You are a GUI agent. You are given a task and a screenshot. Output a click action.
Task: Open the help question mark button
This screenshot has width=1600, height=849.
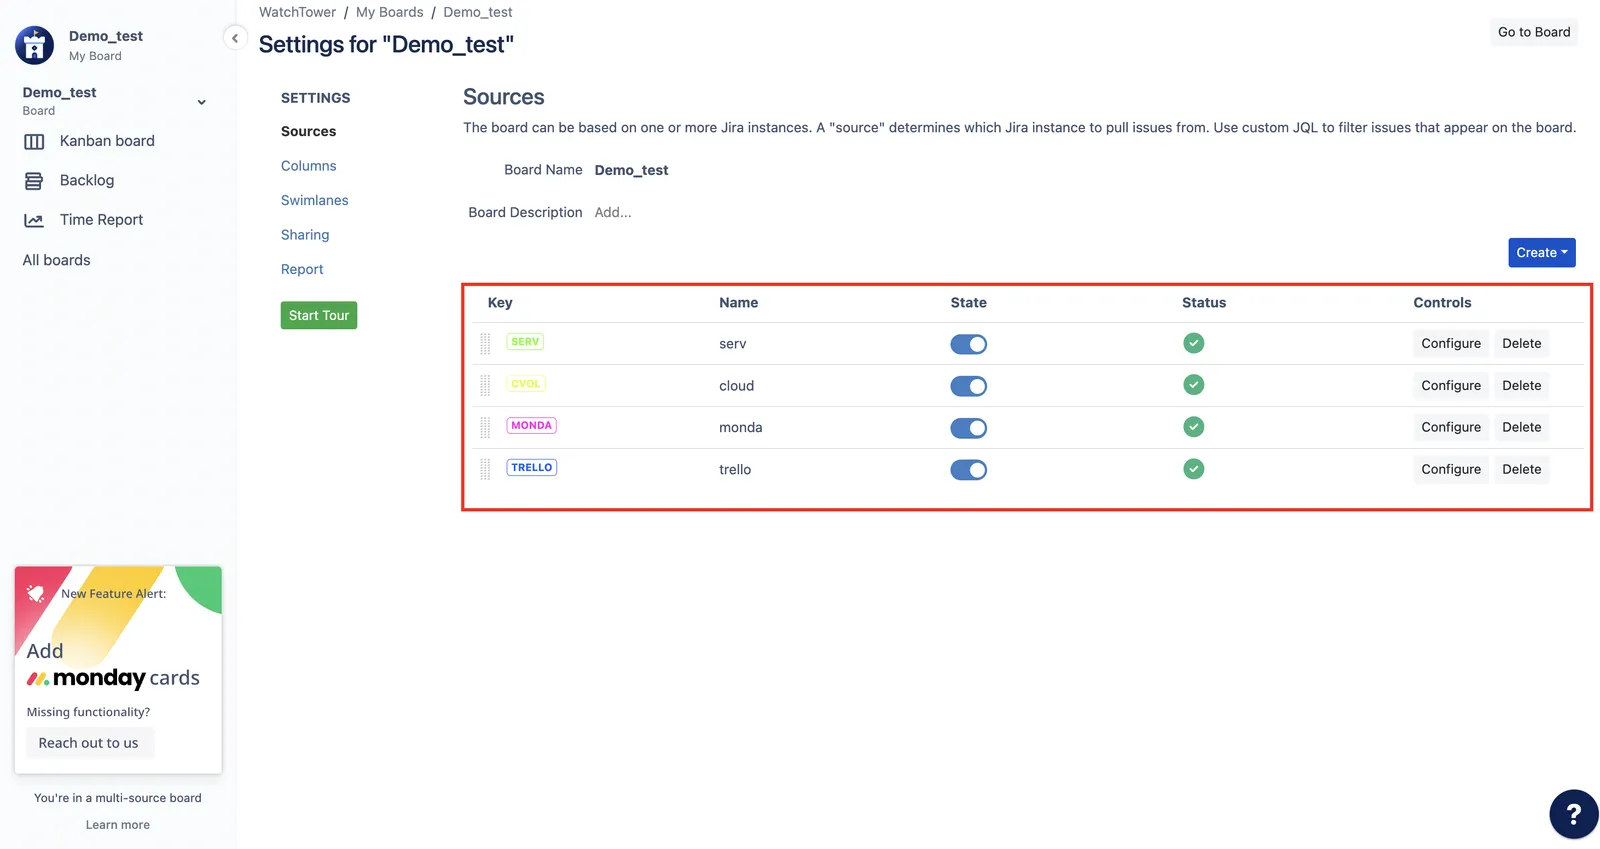tap(1573, 814)
